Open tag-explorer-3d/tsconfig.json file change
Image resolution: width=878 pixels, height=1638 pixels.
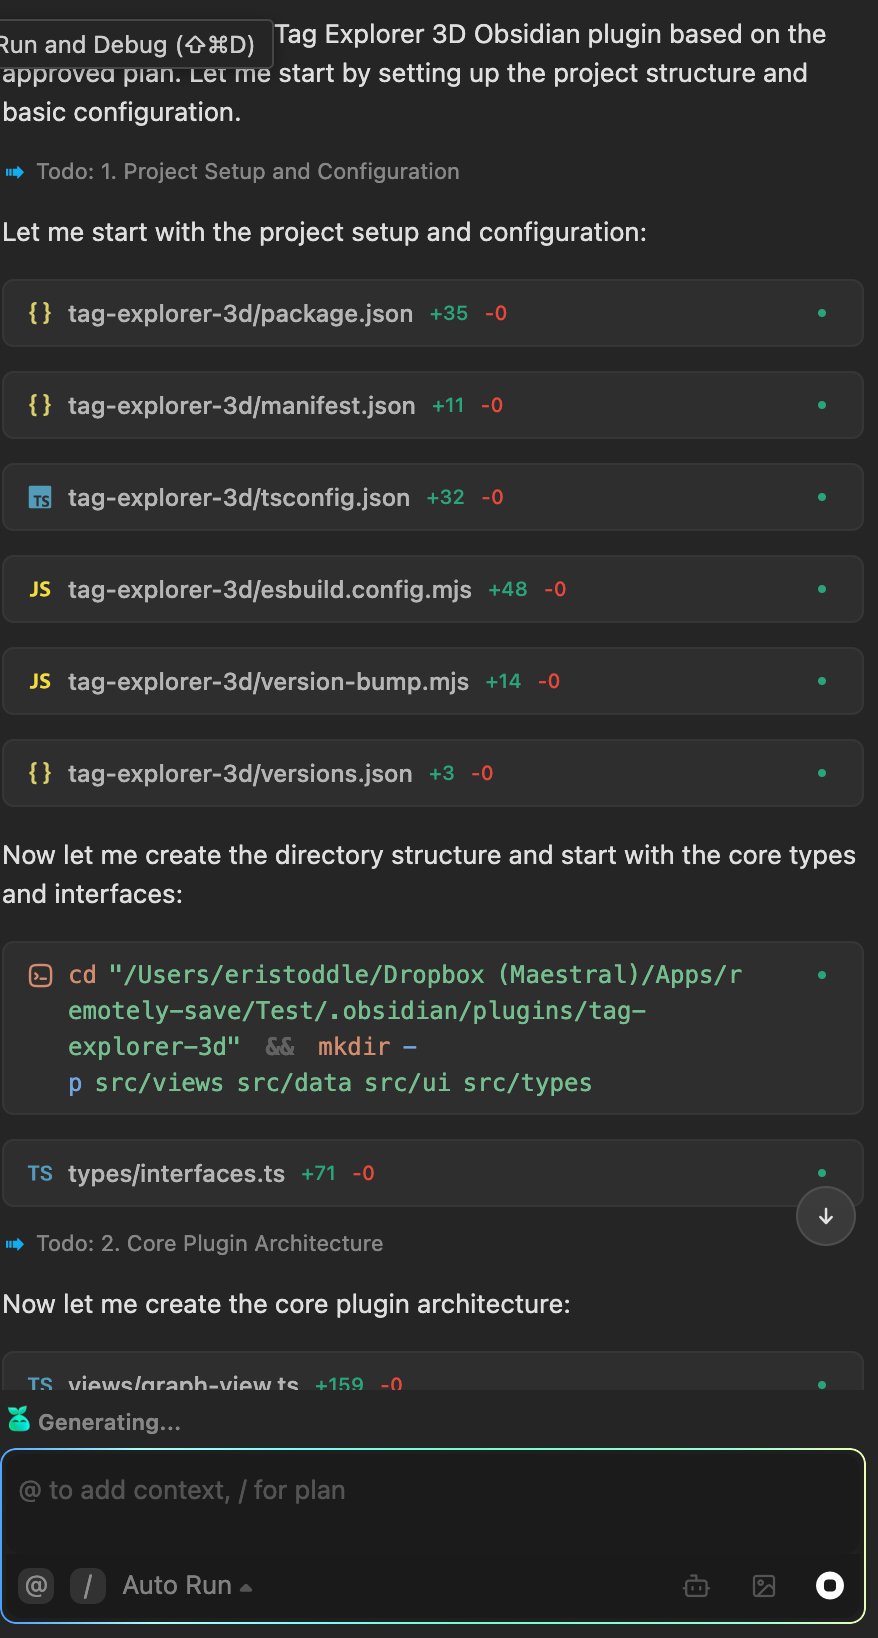tap(238, 498)
